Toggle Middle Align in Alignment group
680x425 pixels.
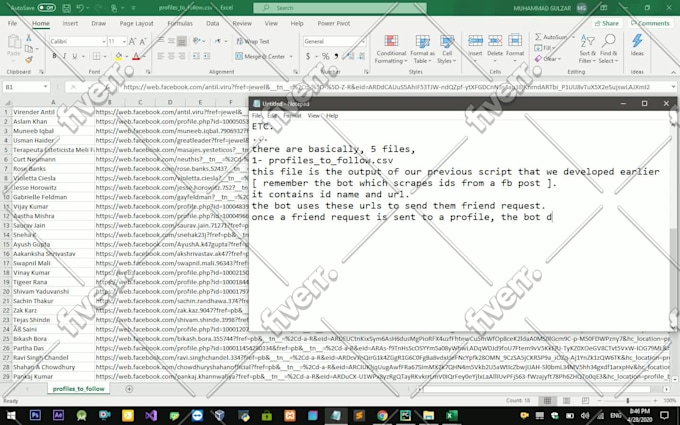[x=171, y=41]
